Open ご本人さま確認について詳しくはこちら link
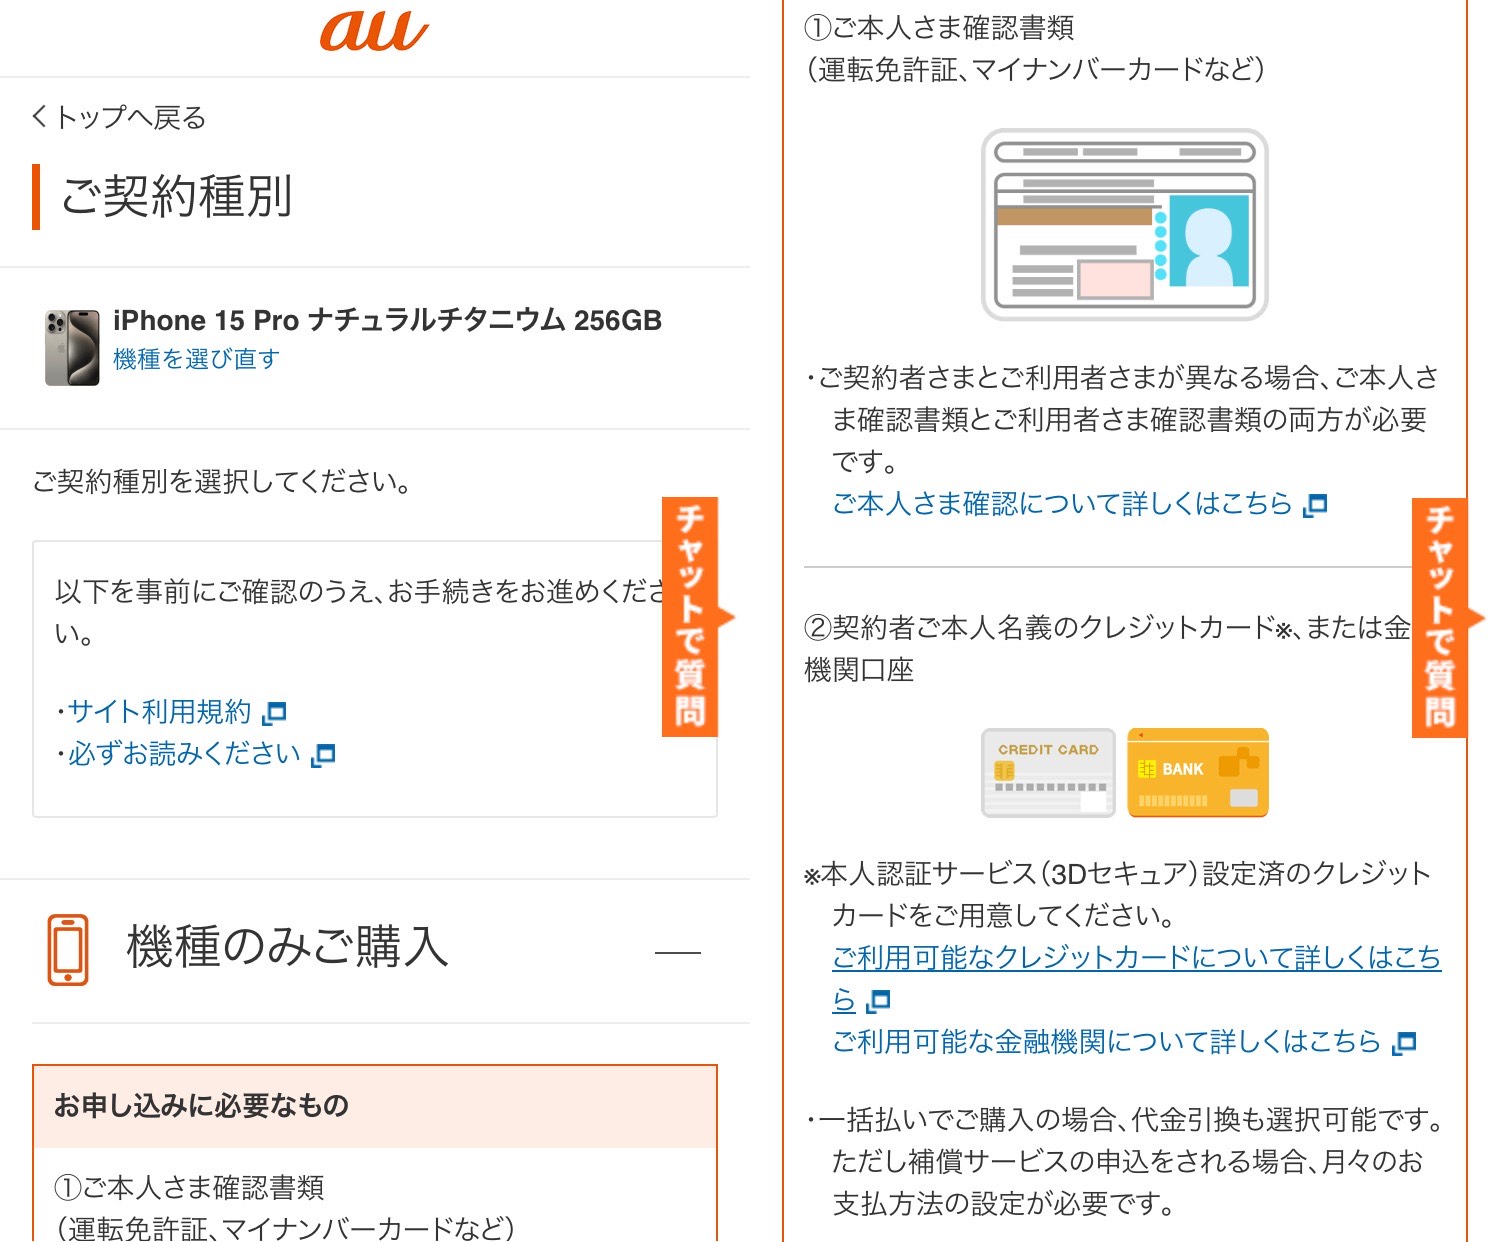The image size is (1500, 1242). coord(1062,503)
